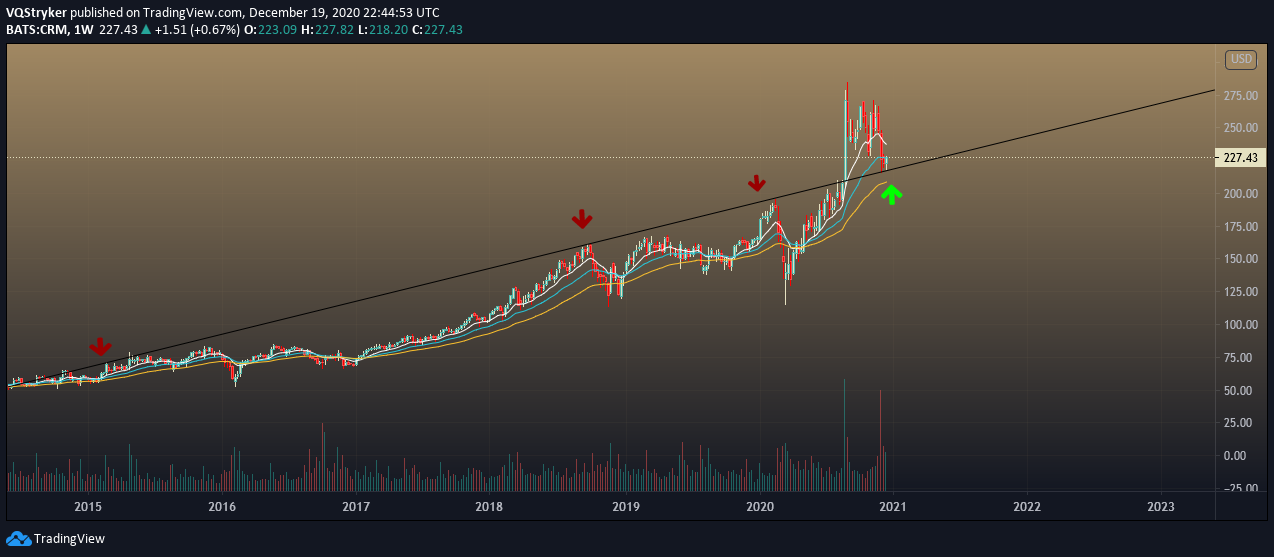This screenshot has width=1274, height=557.
Task: Click the 250.00 price axis label
Action: point(1239,128)
